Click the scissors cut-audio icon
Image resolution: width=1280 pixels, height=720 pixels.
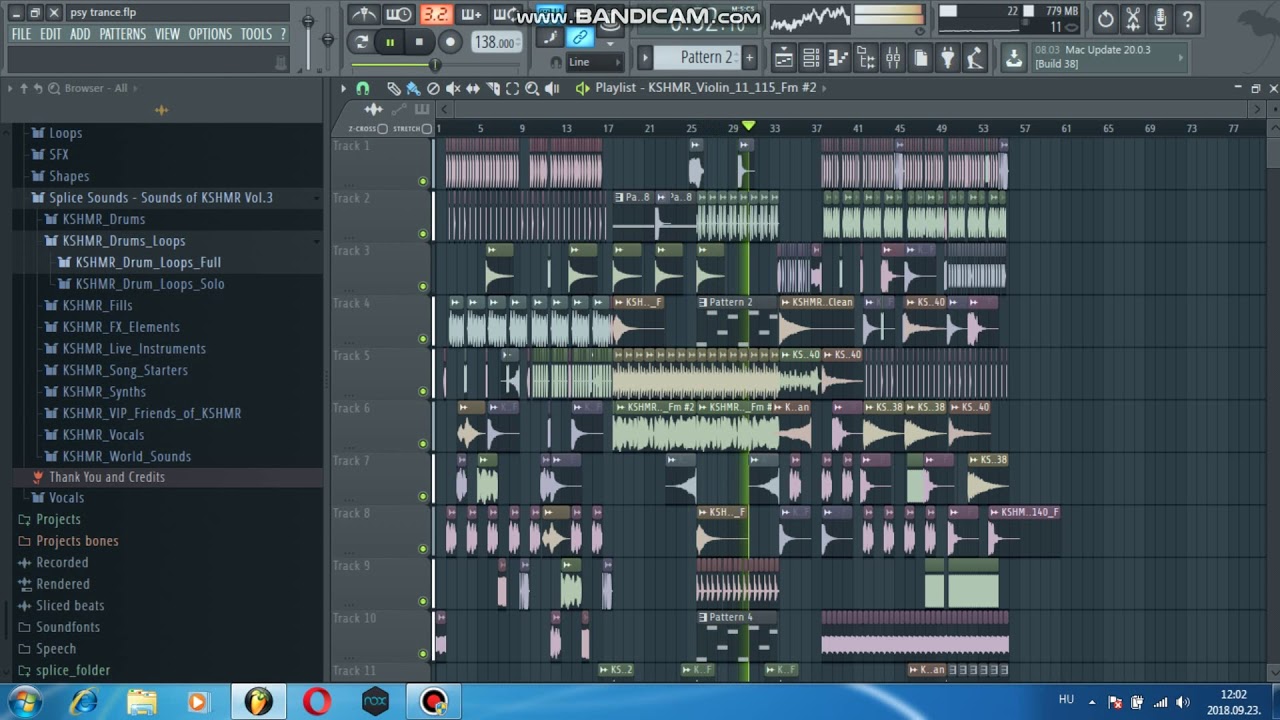[1133, 18]
